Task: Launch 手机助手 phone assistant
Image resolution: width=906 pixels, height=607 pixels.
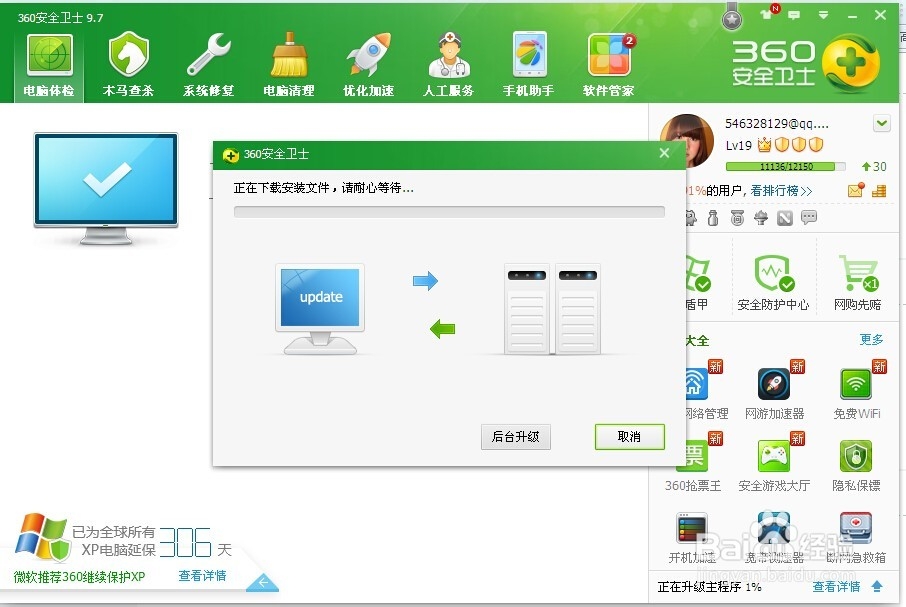Action: tap(529, 65)
